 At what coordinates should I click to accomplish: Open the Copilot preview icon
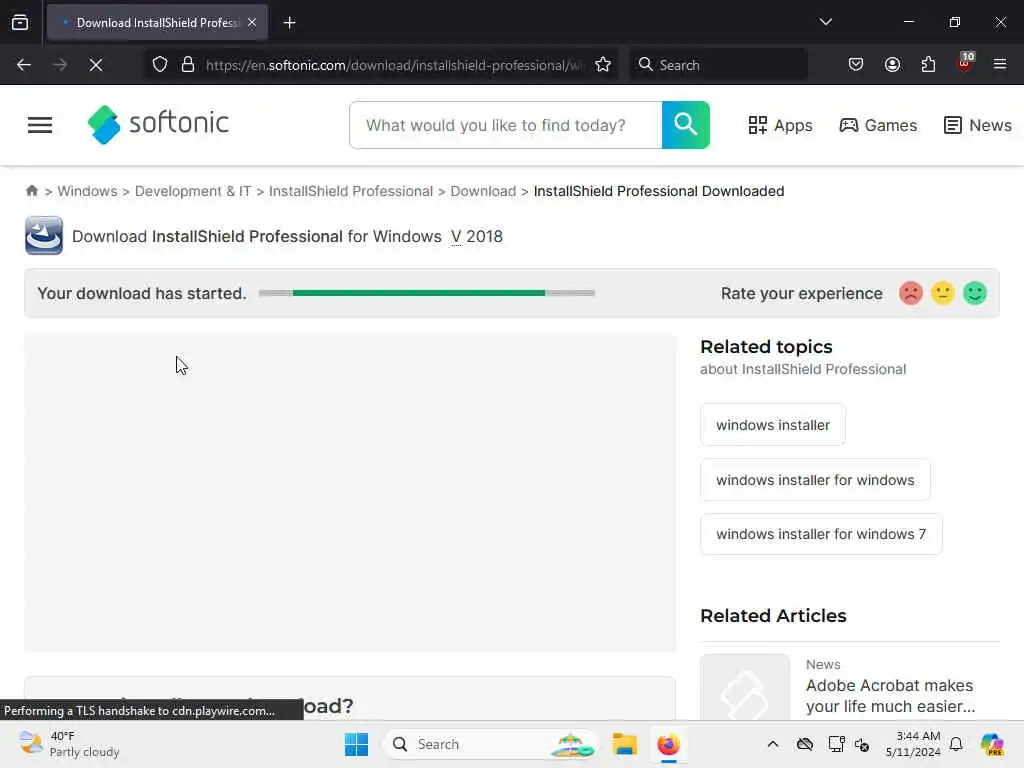pyautogui.click(x=992, y=744)
